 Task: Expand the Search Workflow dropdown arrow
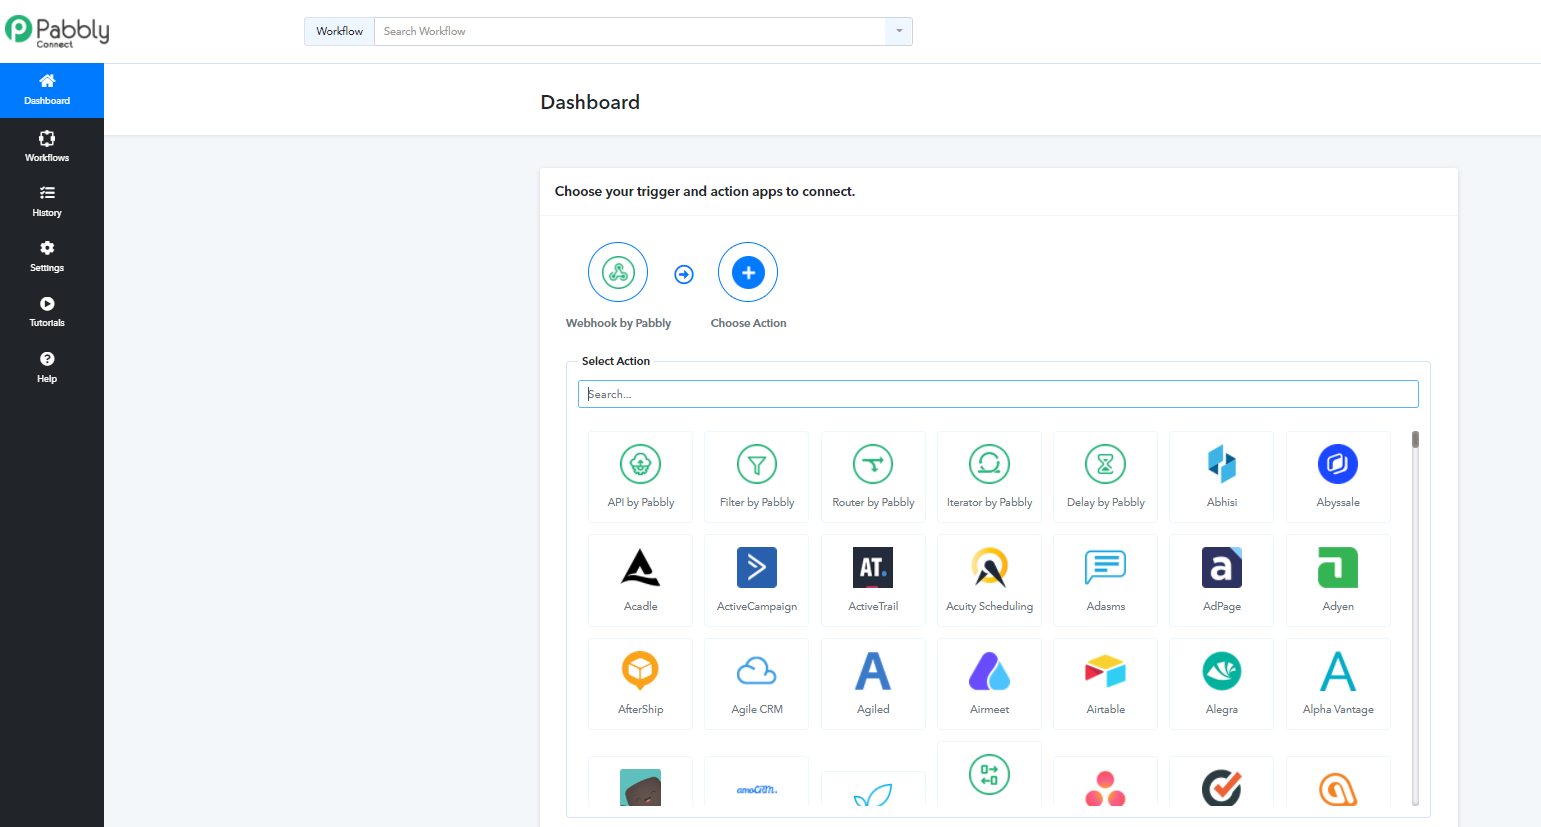pyautogui.click(x=899, y=31)
